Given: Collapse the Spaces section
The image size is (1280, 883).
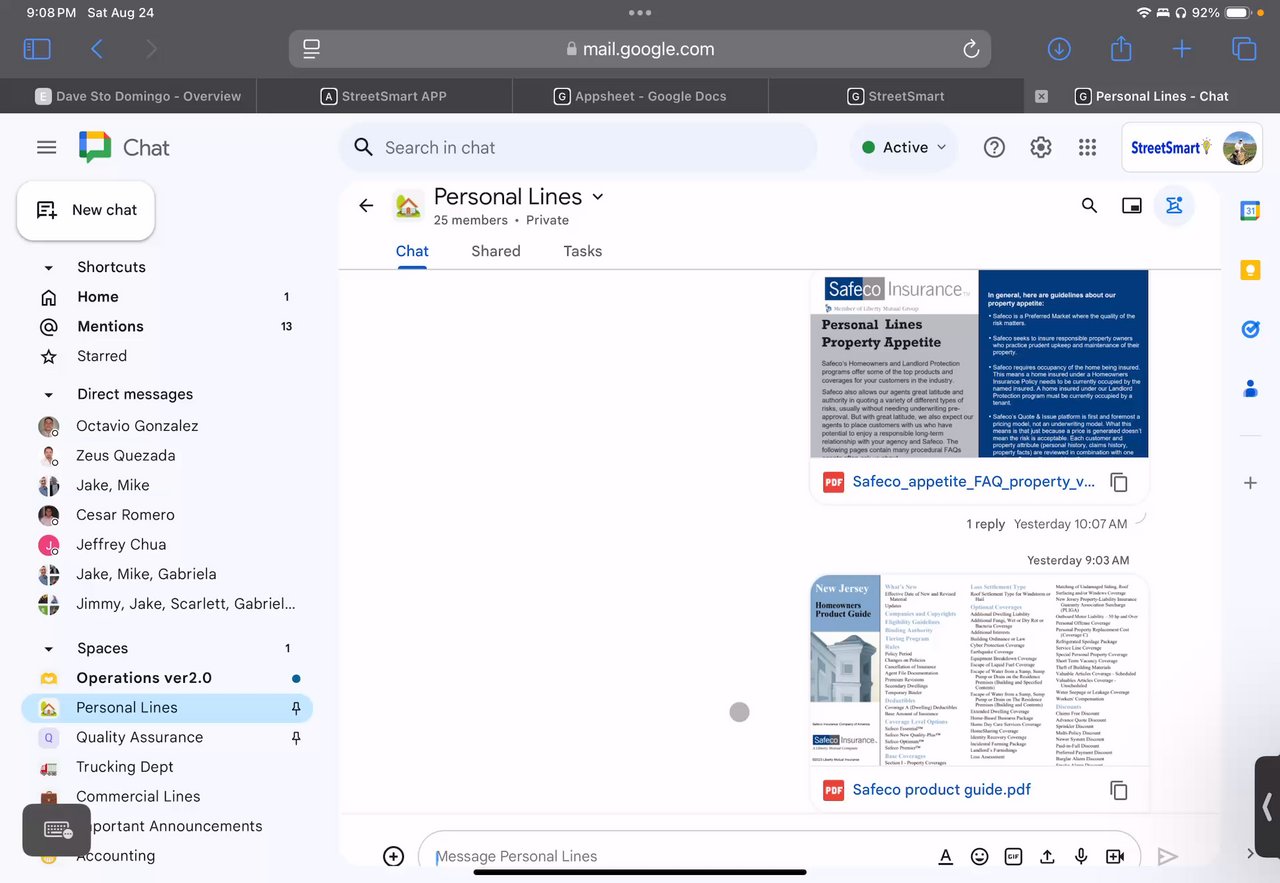Looking at the screenshot, I should 48,649.
